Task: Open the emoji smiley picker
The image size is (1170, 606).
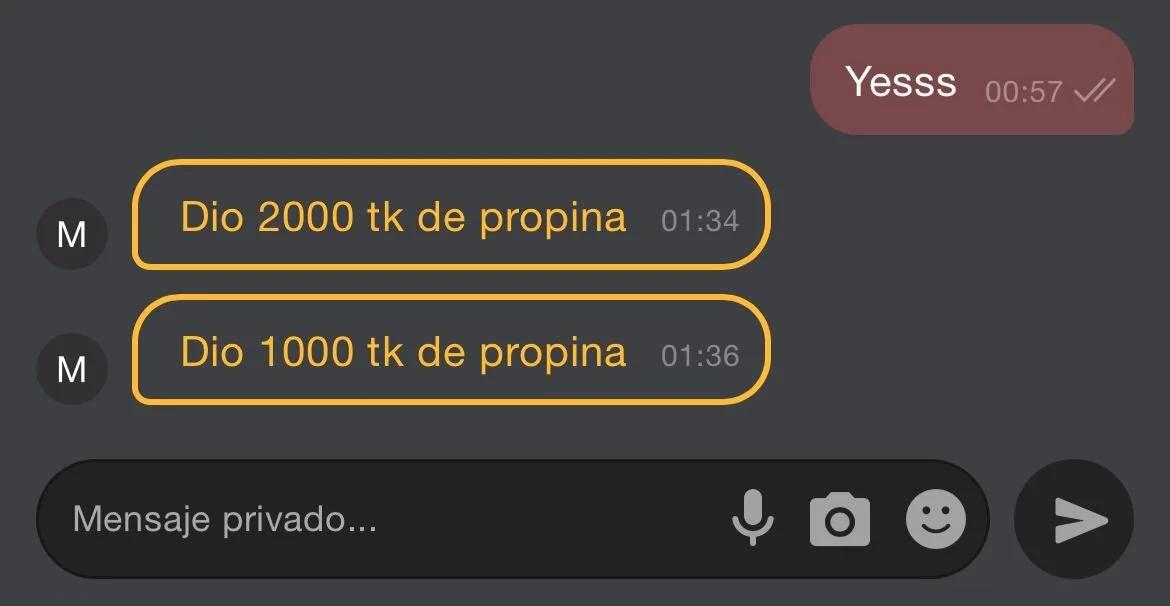Action: coord(936,519)
